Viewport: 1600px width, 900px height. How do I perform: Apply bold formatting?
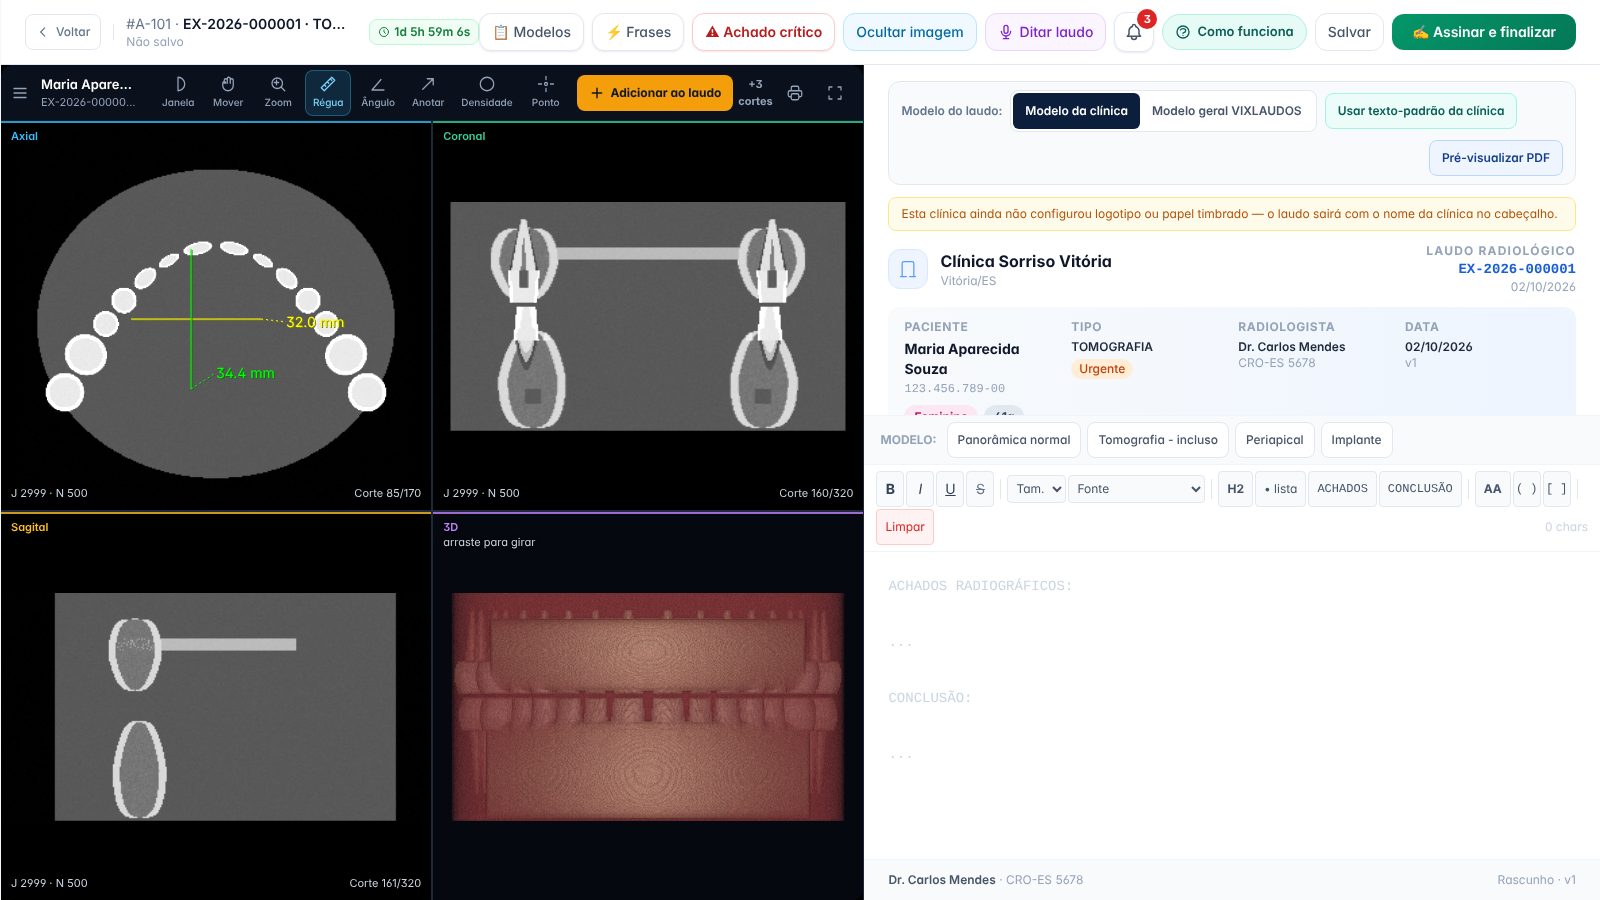(890, 489)
